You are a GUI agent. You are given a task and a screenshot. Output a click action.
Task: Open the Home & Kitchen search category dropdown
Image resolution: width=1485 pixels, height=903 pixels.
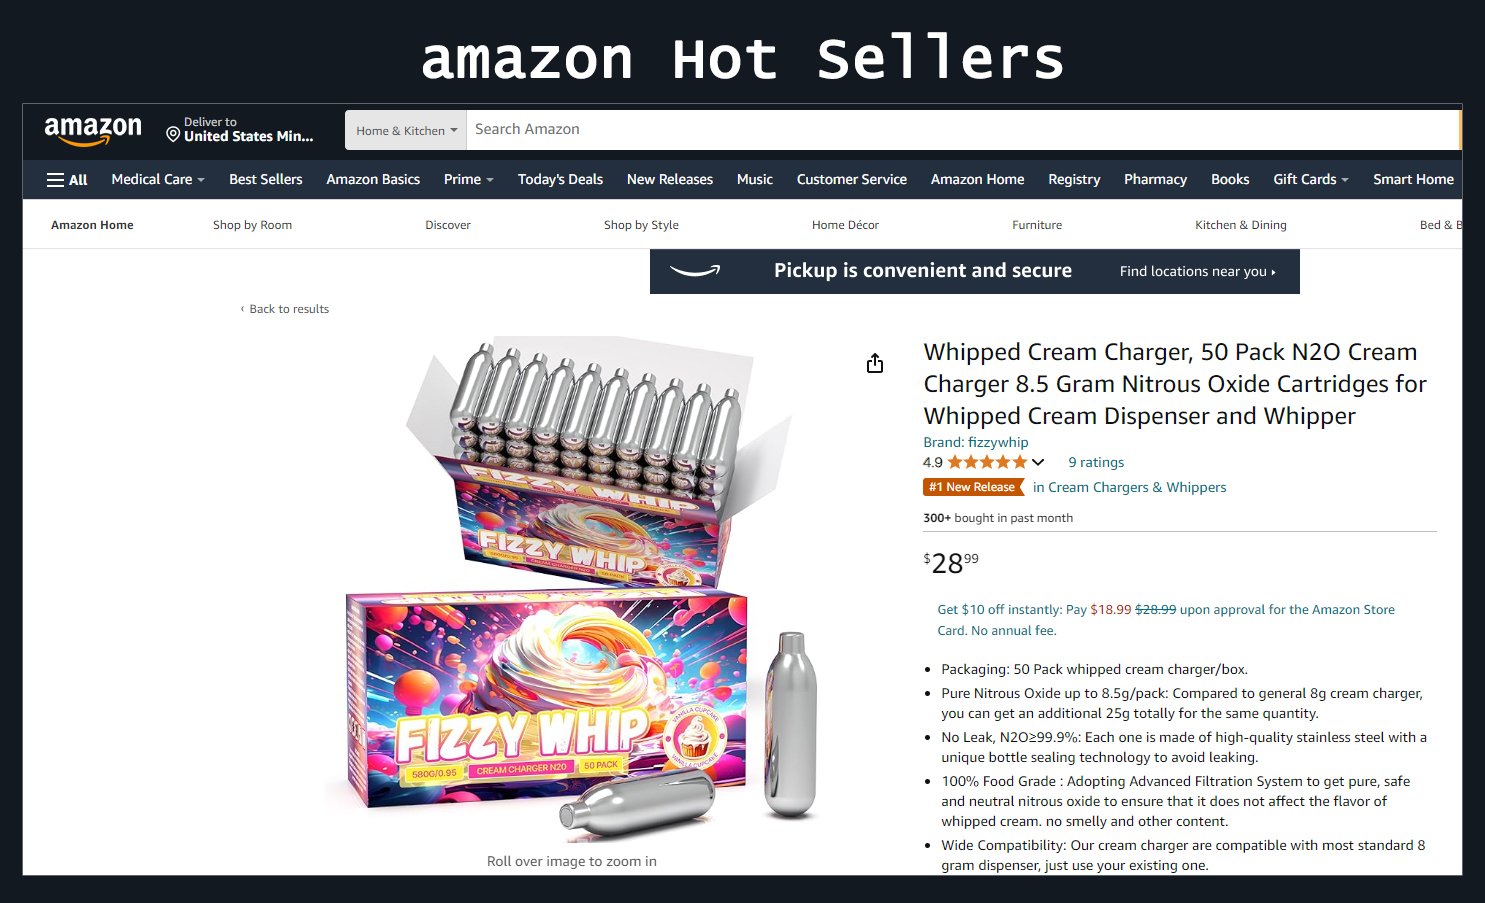click(406, 131)
